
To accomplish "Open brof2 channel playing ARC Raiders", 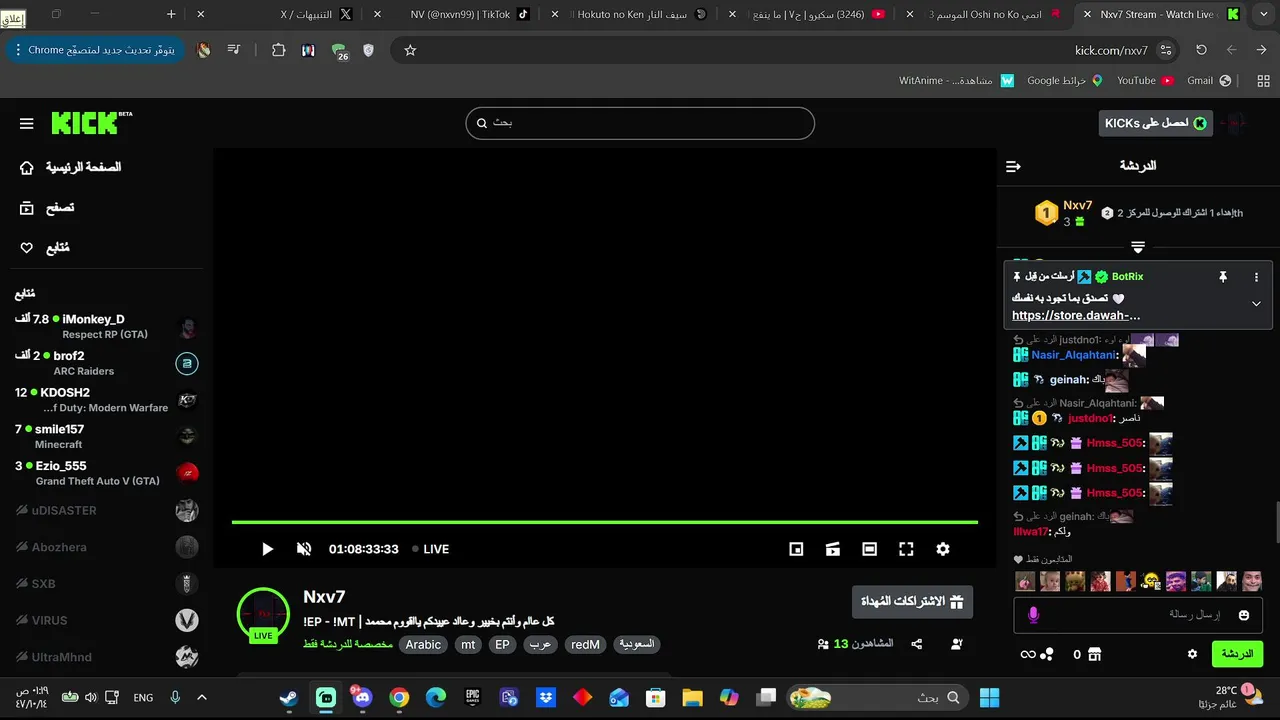I will coord(107,363).
